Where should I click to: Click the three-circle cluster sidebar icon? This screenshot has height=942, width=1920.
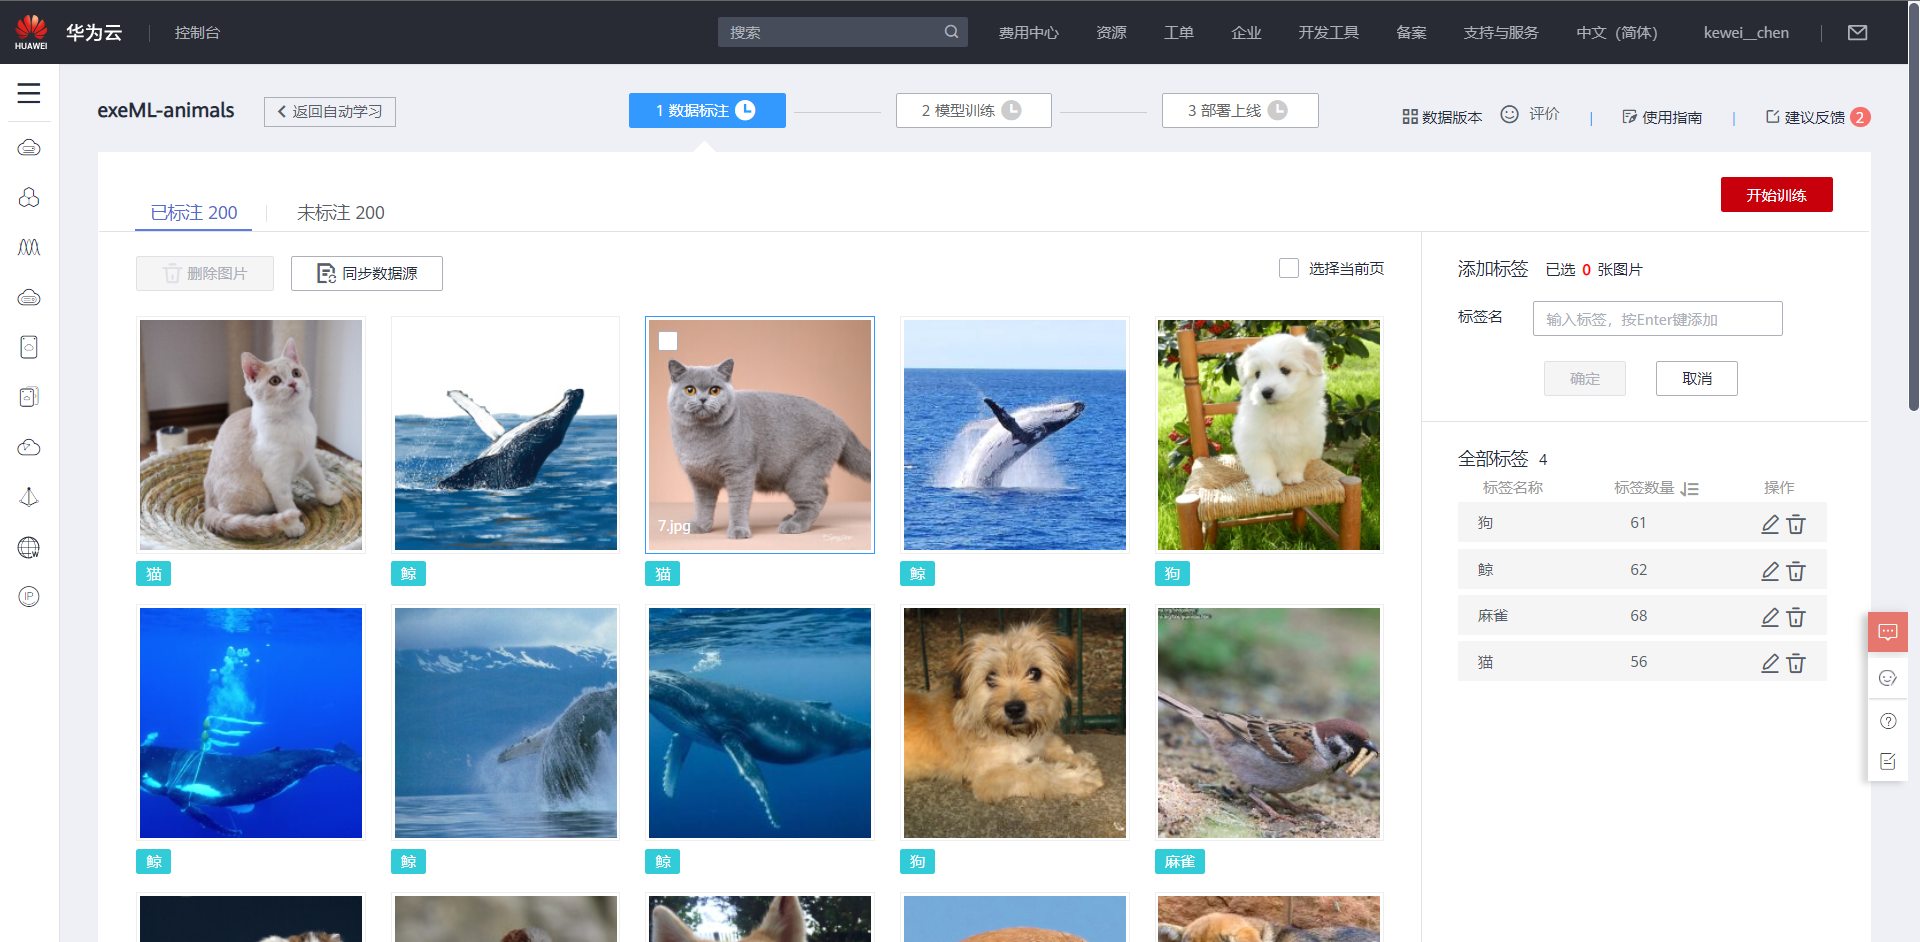pyautogui.click(x=29, y=198)
